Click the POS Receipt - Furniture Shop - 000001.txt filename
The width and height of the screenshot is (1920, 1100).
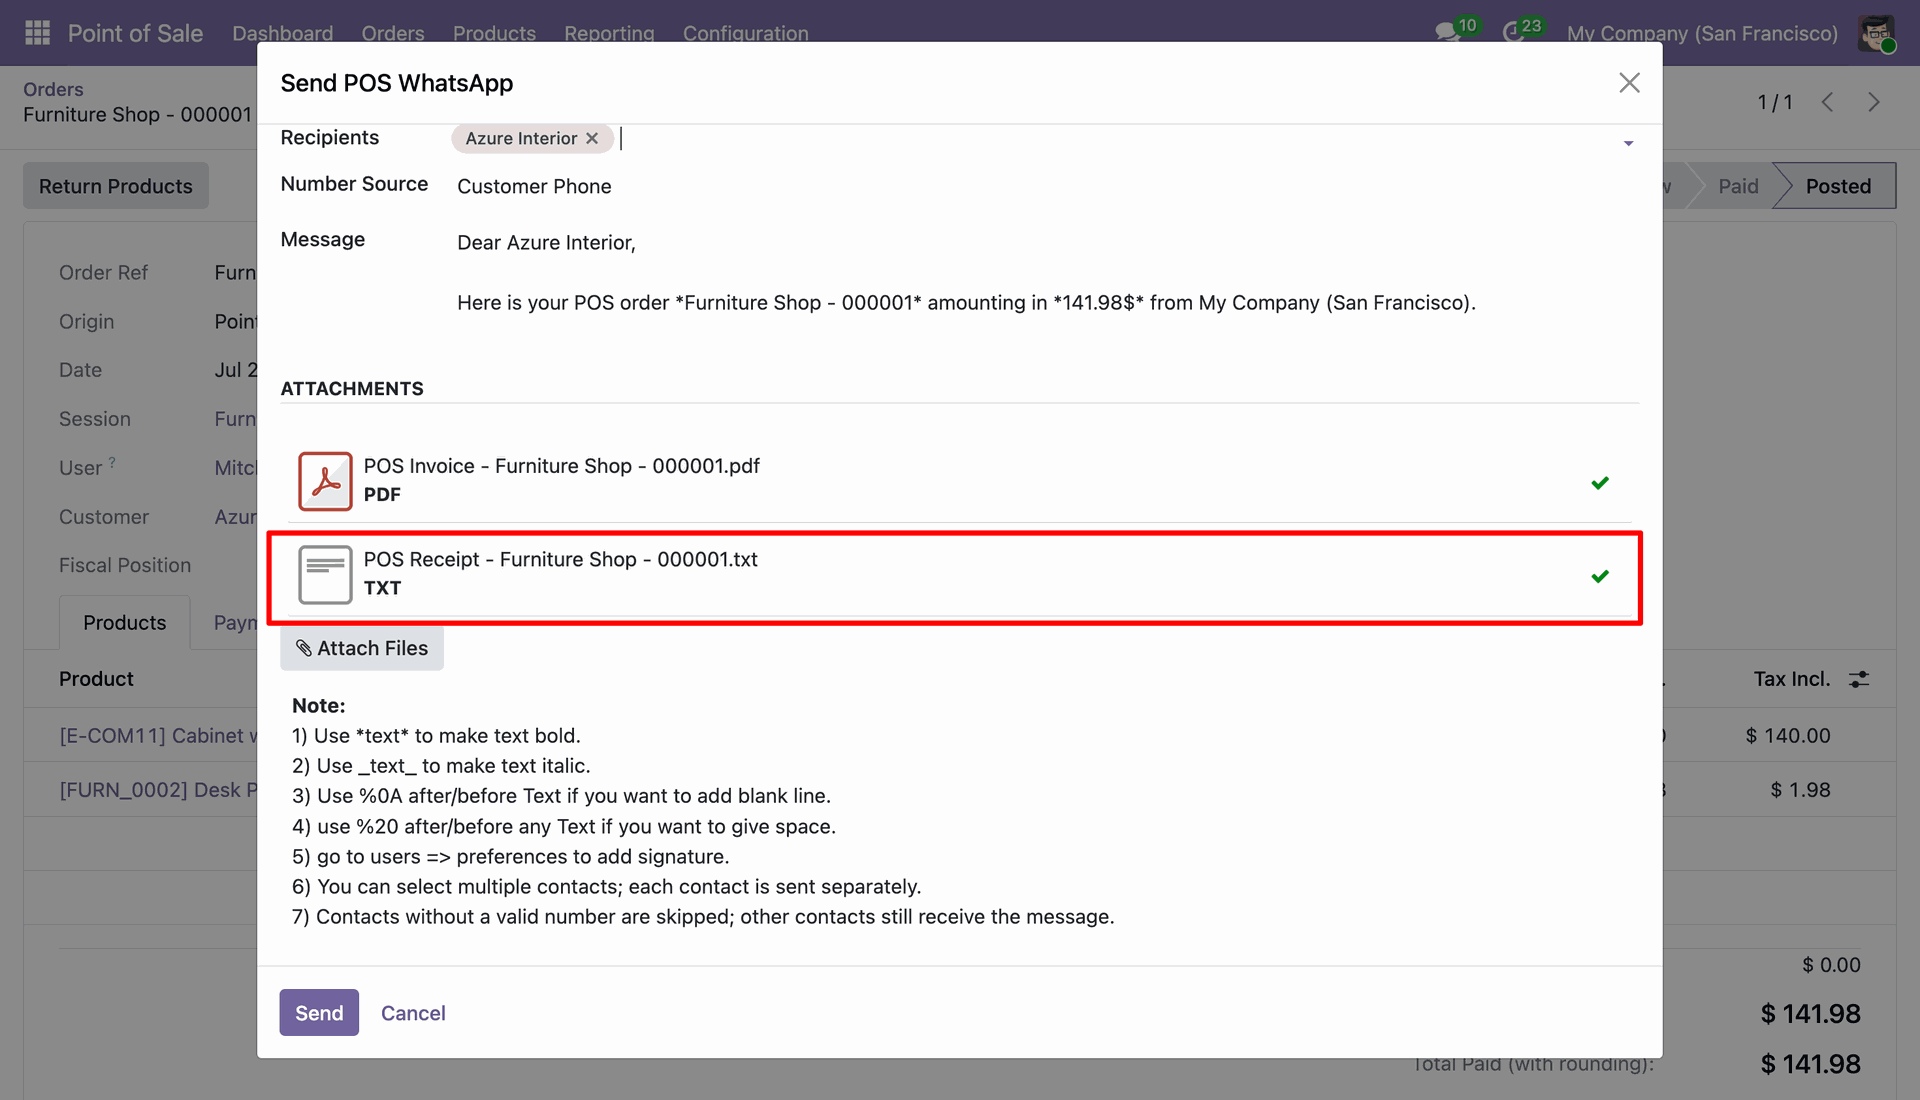tap(560, 559)
